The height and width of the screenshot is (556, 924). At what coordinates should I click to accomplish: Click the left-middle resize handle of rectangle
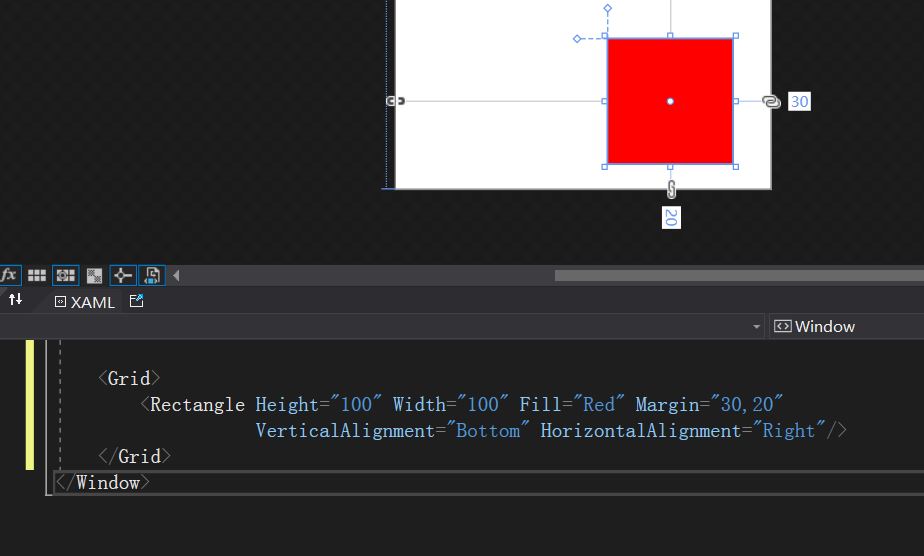click(605, 101)
